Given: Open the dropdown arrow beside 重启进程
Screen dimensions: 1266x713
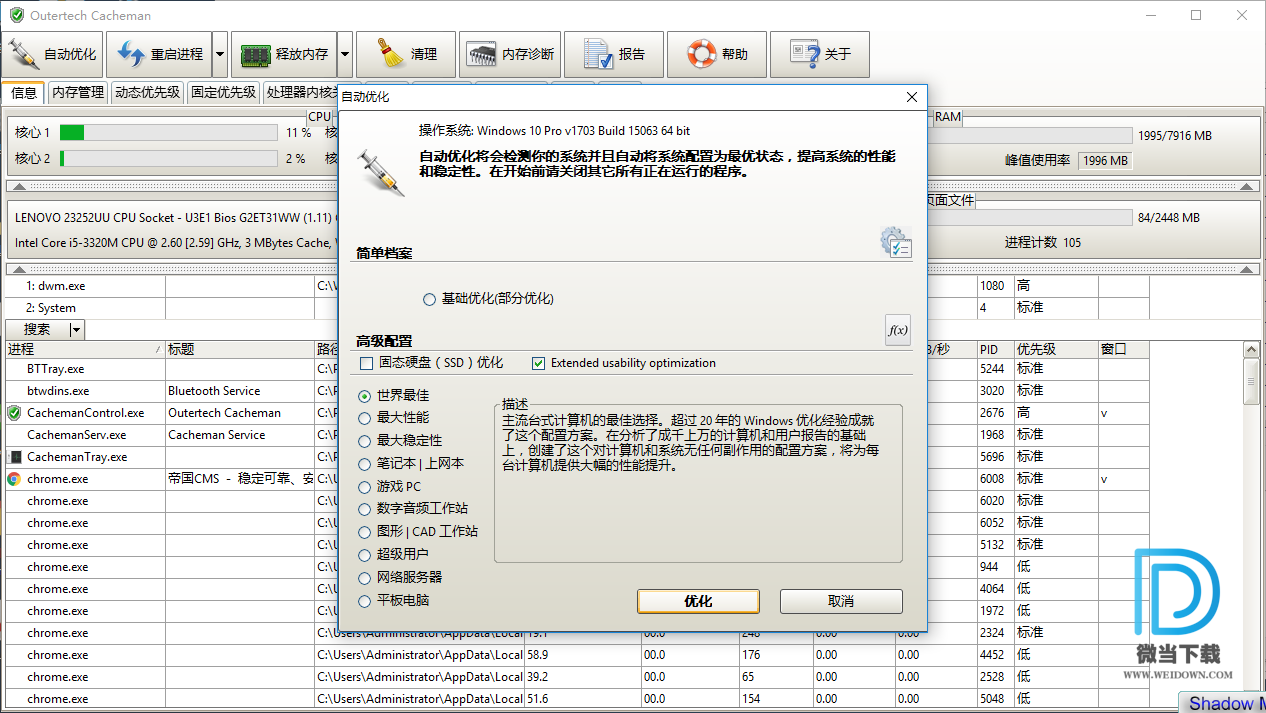Looking at the screenshot, I should [x=220, y=54].
